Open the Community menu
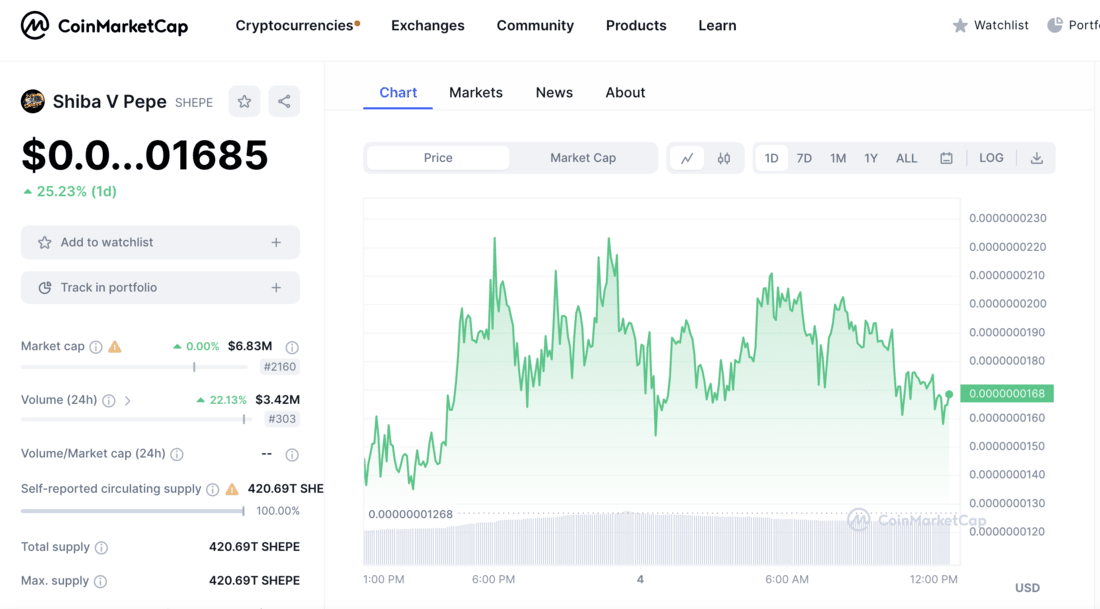 coord(535,25)
